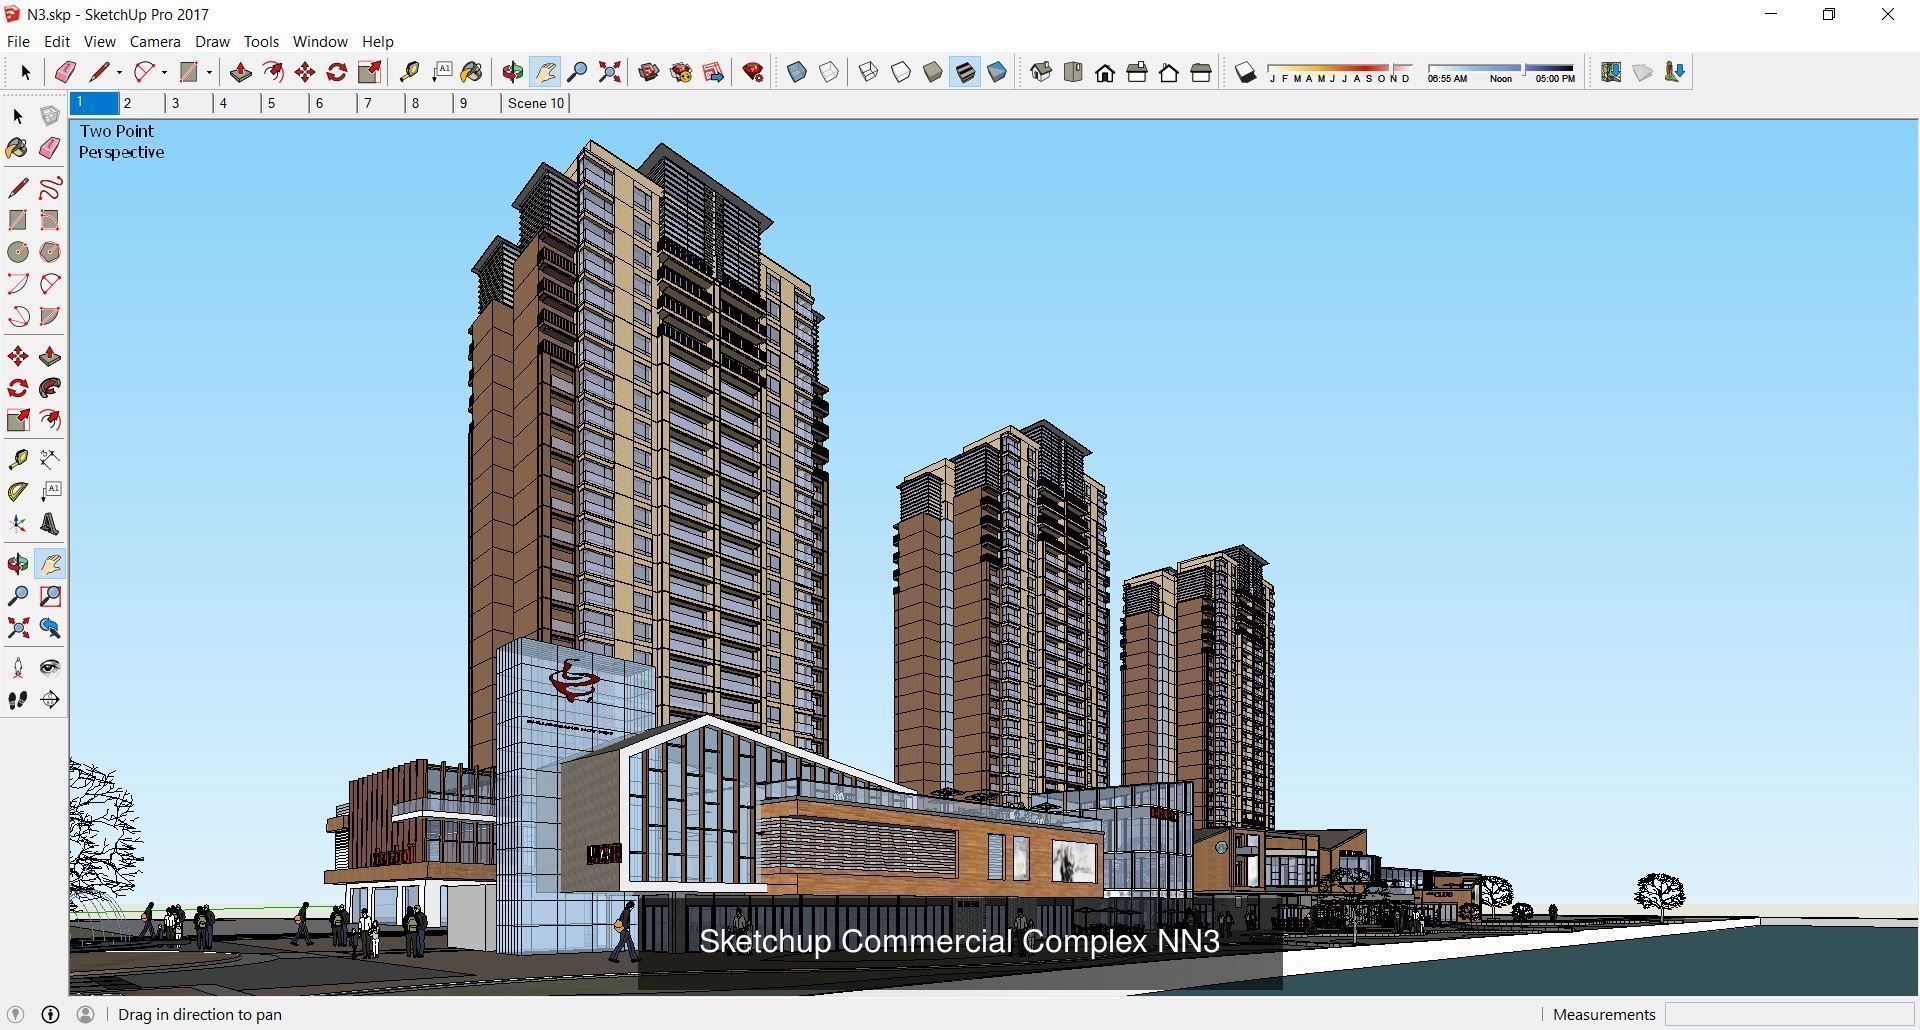This screenshot has width=1920, height=1030.
Task: Open the Draw menu
Action: pos(212,41)
